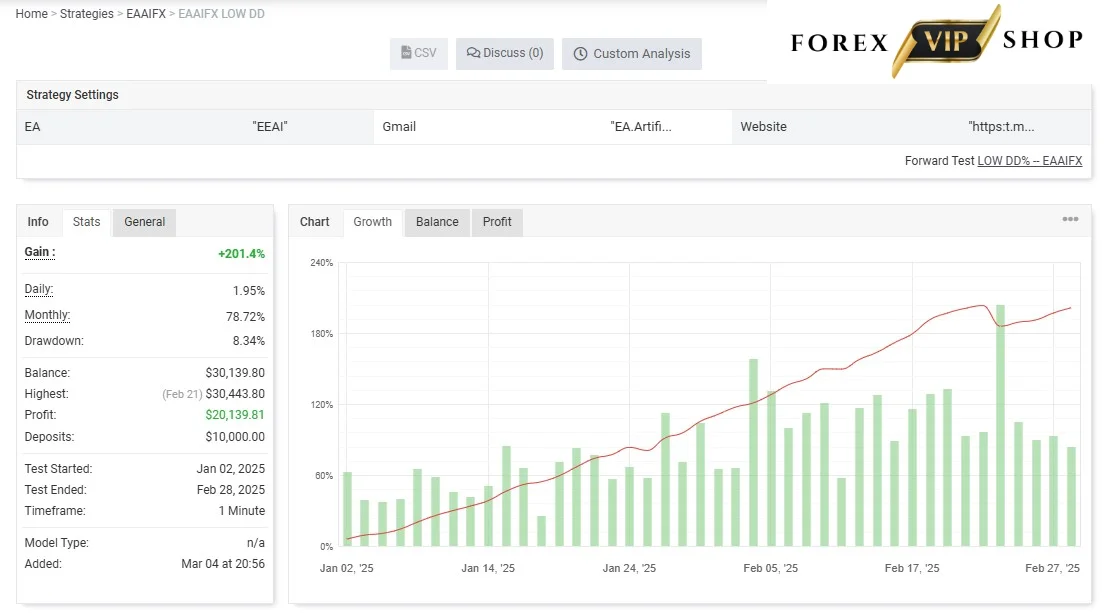Switch to the Info tab

[38, 222]
